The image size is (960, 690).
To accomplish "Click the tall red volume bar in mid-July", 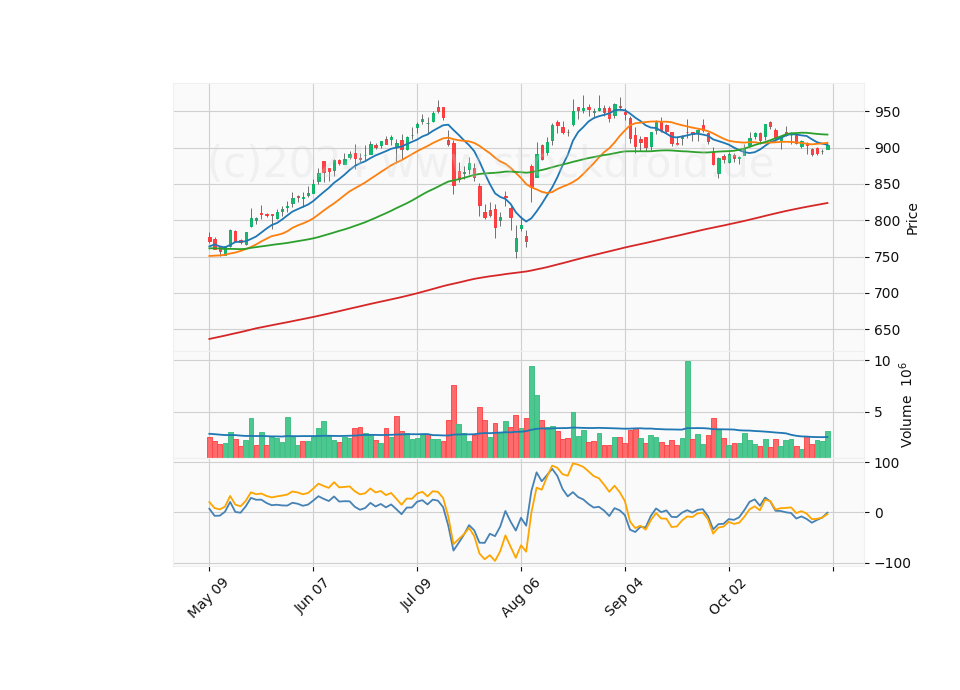I will (x=454, y=422).
